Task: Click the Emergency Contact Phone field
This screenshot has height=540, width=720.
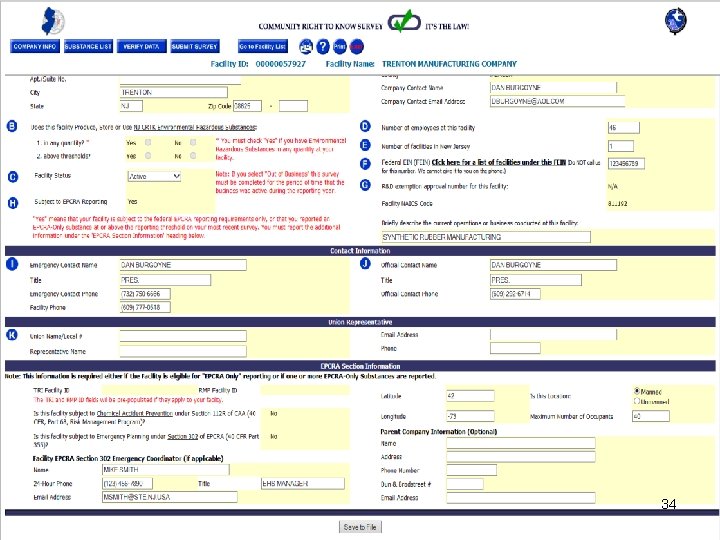Action: pyautogui.click(x=145, y=294)
